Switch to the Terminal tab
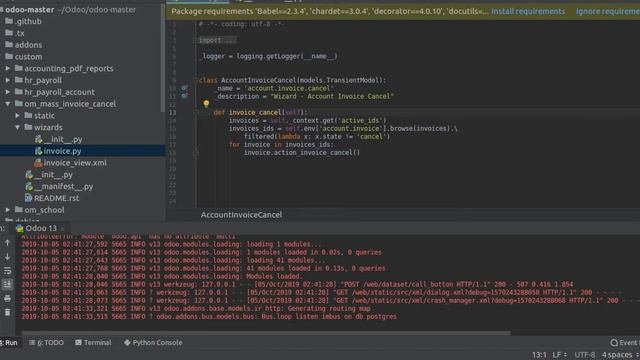The image size is (640, 360). coord(93,342)
